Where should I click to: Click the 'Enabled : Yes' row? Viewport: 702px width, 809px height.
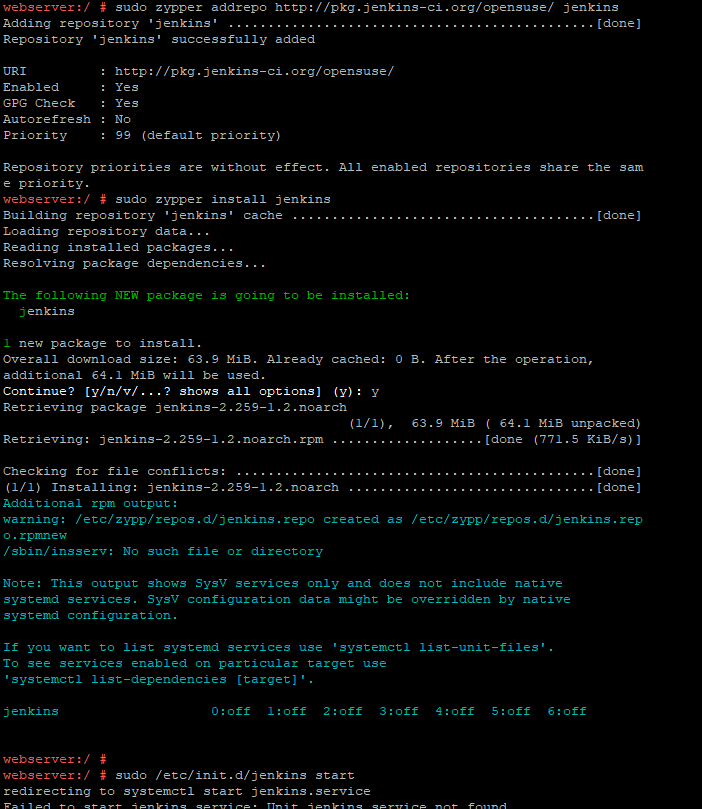point(71,87)
